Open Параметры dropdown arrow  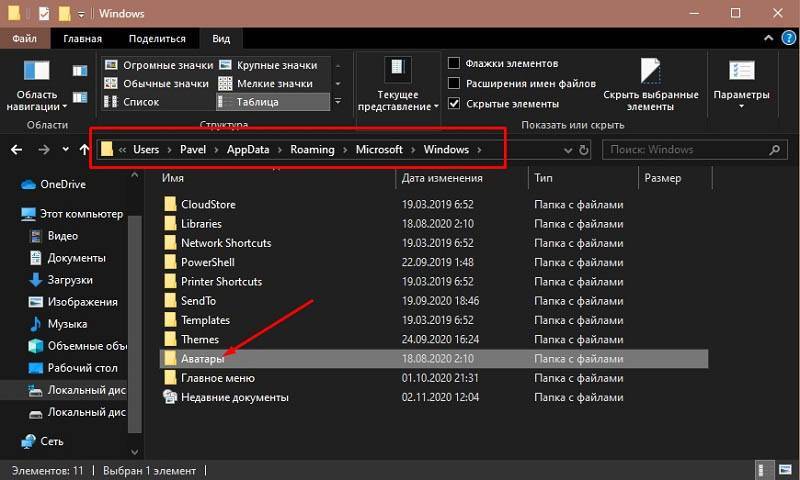click(741, 107)
